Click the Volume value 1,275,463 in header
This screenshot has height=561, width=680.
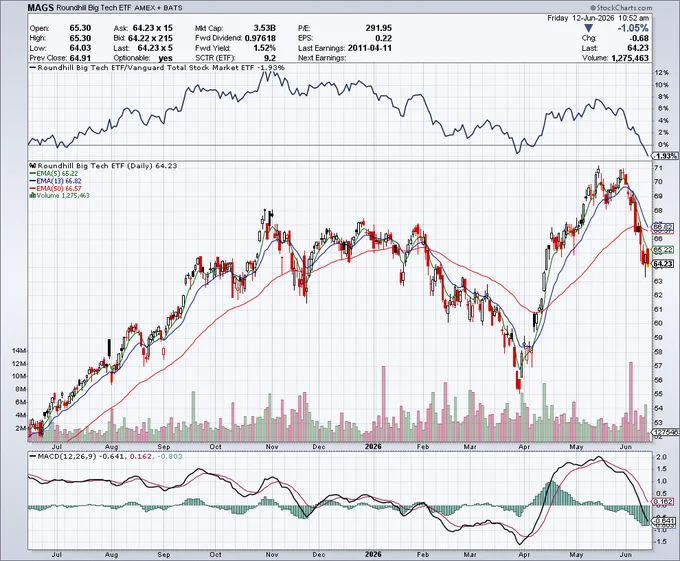pos(630,58)
